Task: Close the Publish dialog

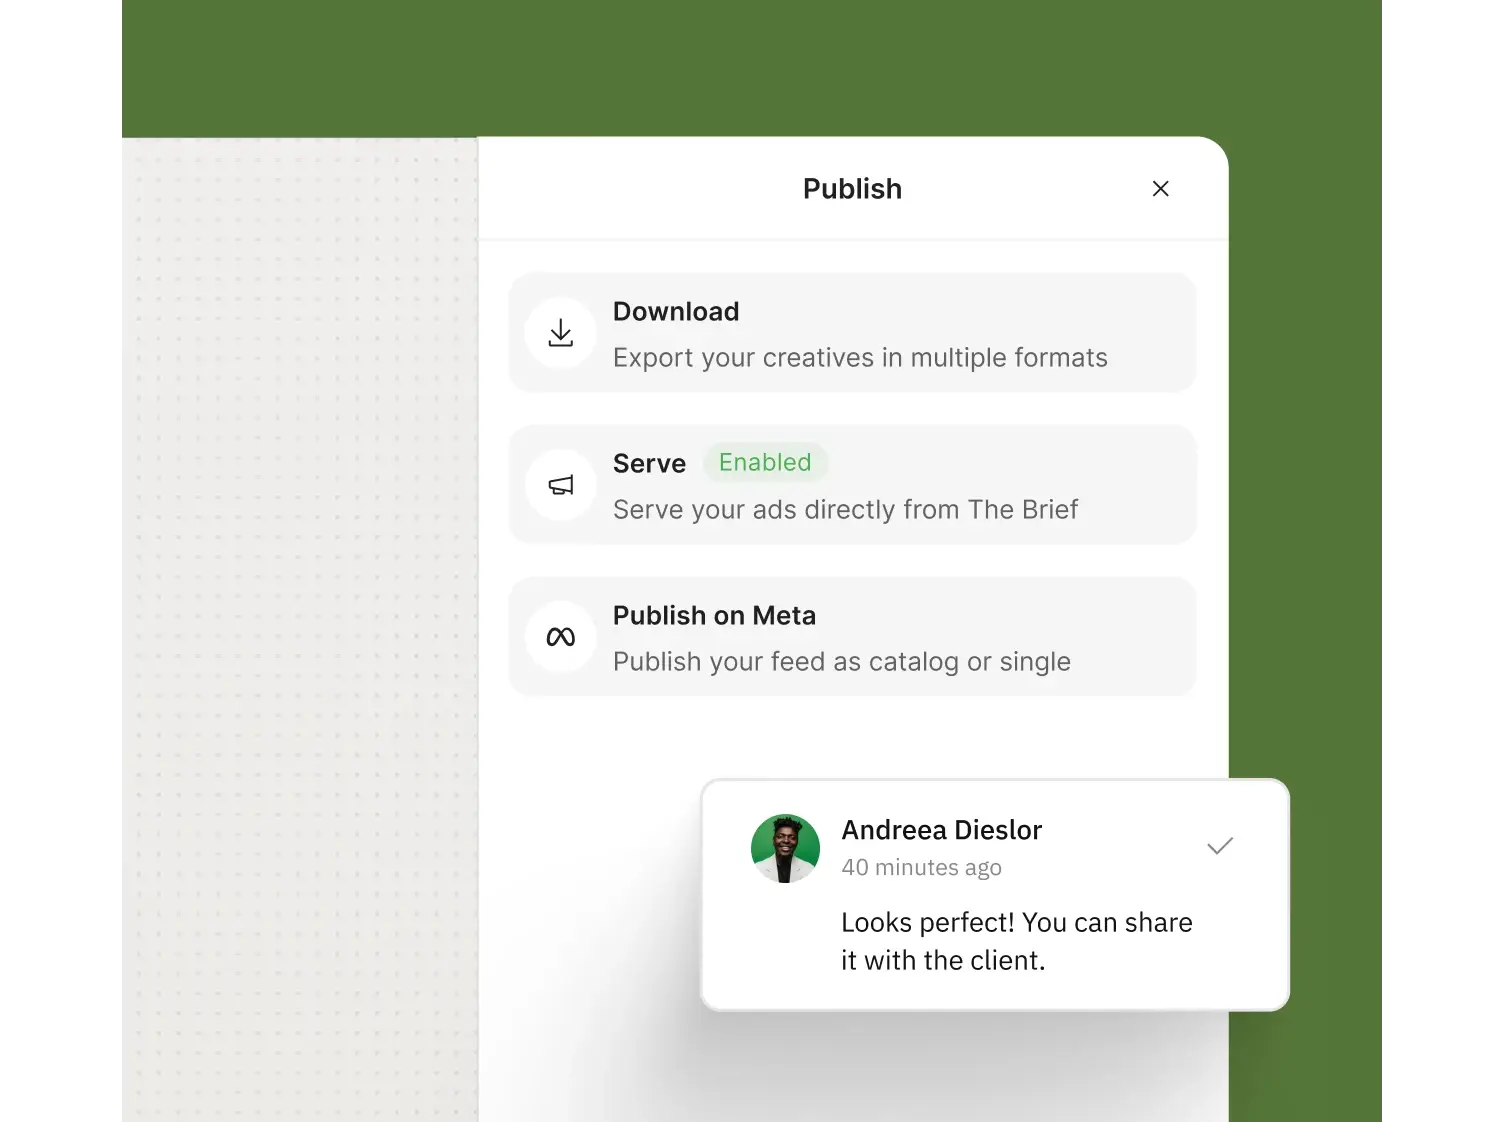Action: pos(1160,189)
